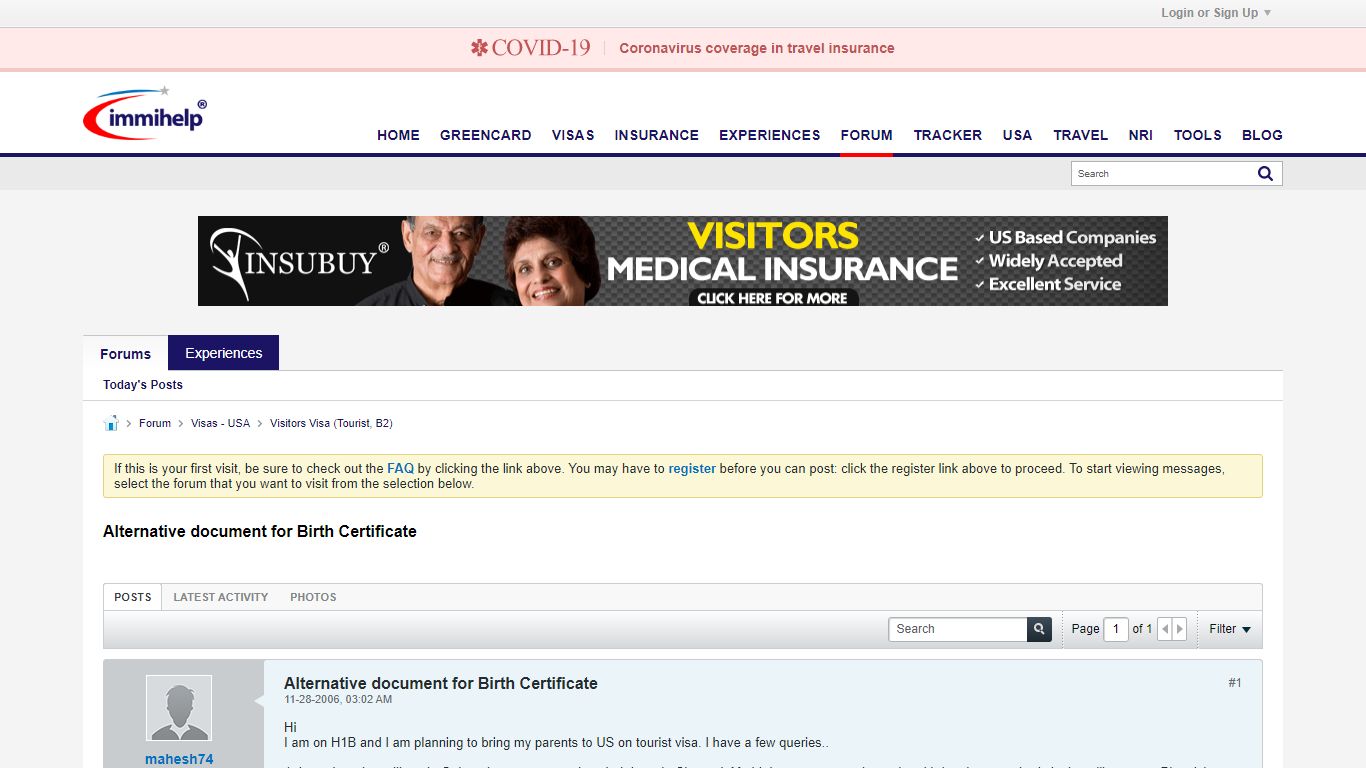Screen dimensions: 1366x768
Task: Click Visas - USA breadcrumb link
Action: click(x=221, y=423)
